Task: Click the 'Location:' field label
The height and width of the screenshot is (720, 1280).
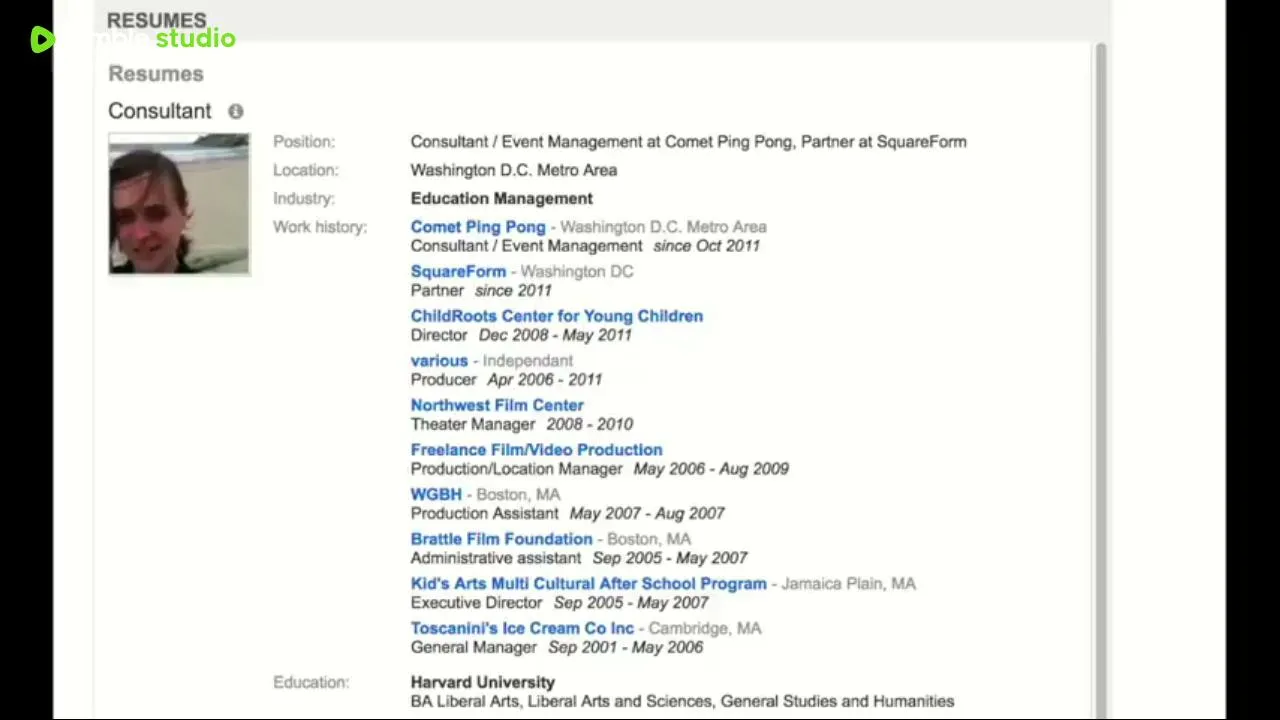Action: [x=306, y=170]
